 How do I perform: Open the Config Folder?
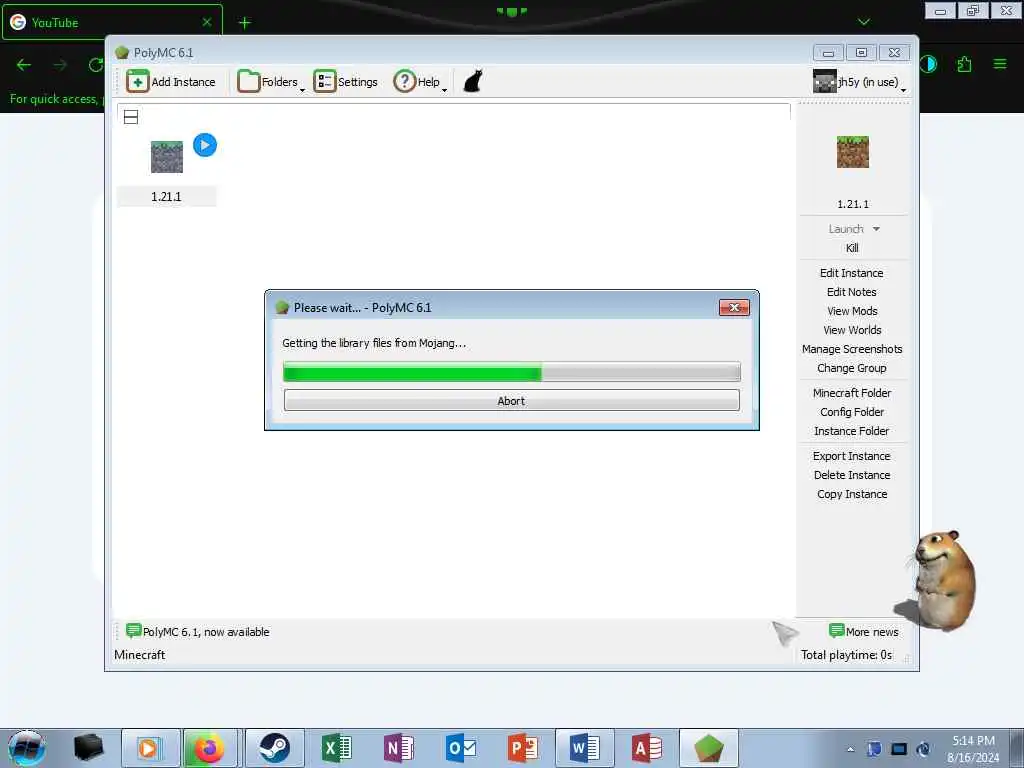[x=852, y=411]
